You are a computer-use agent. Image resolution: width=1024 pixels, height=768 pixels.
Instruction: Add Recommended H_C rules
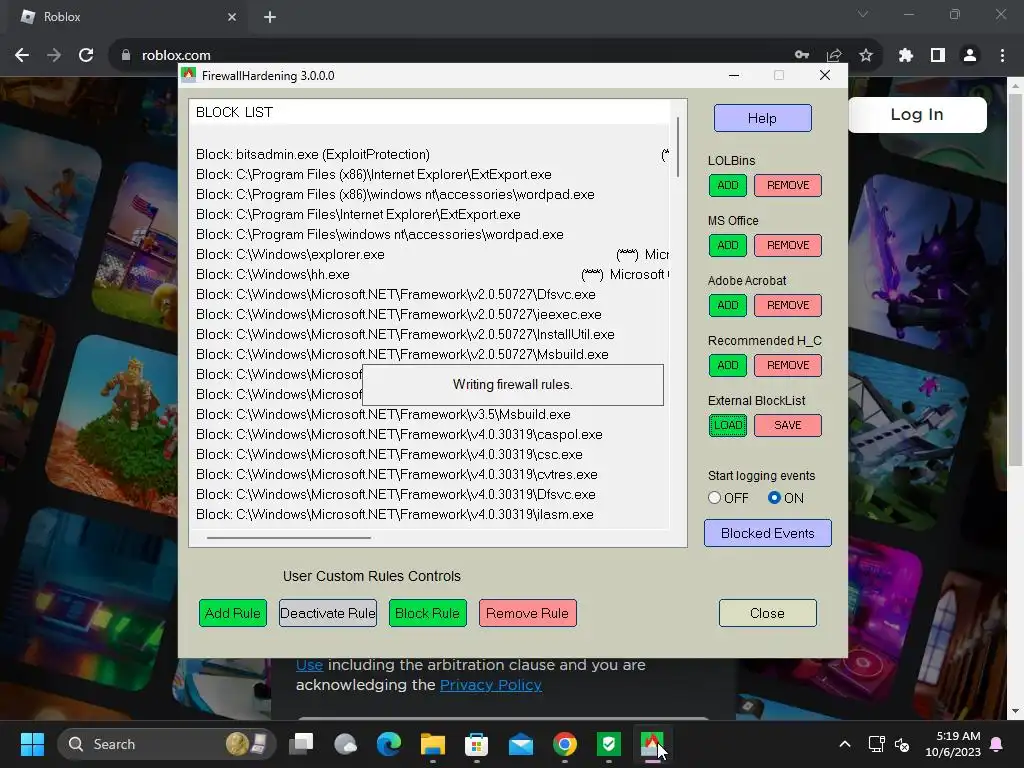pyautogui.click(x=728, y=366)
